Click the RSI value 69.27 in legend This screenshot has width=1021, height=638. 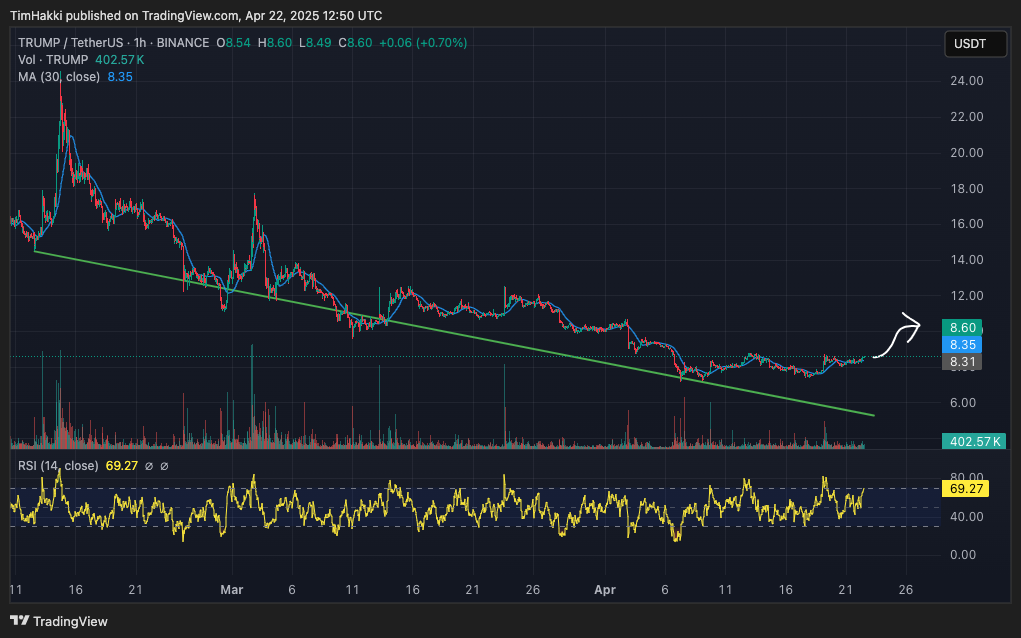(122, 466)
